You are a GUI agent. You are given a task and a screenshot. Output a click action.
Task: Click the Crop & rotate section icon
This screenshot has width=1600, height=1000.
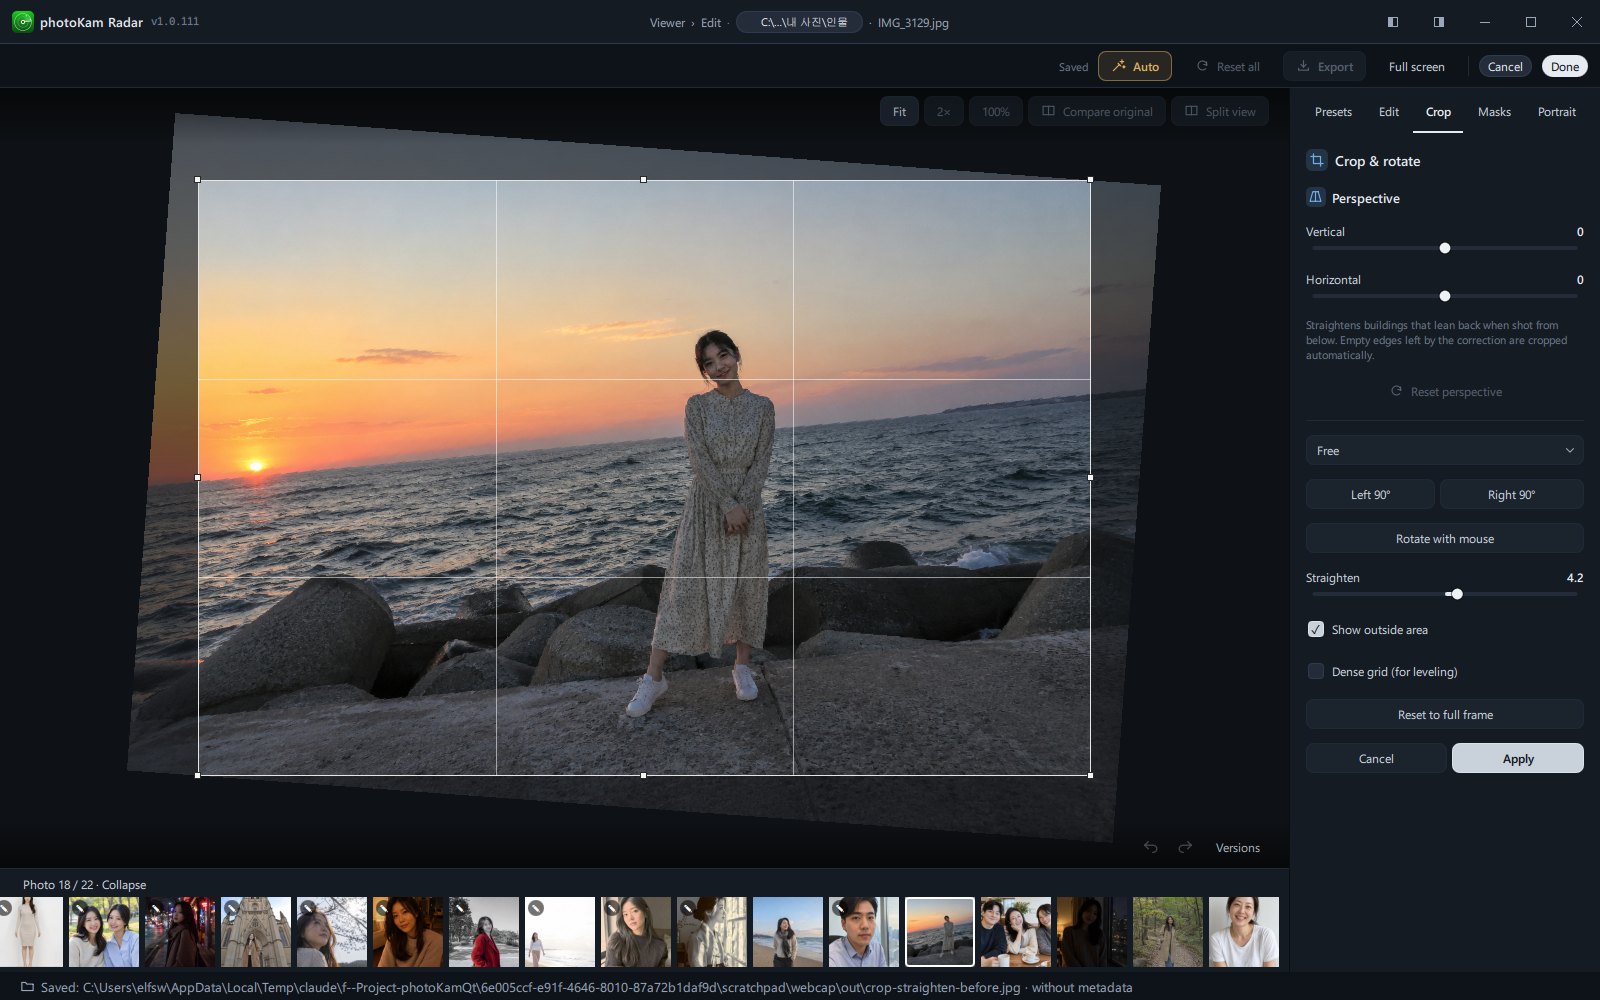coord(1317,160)
